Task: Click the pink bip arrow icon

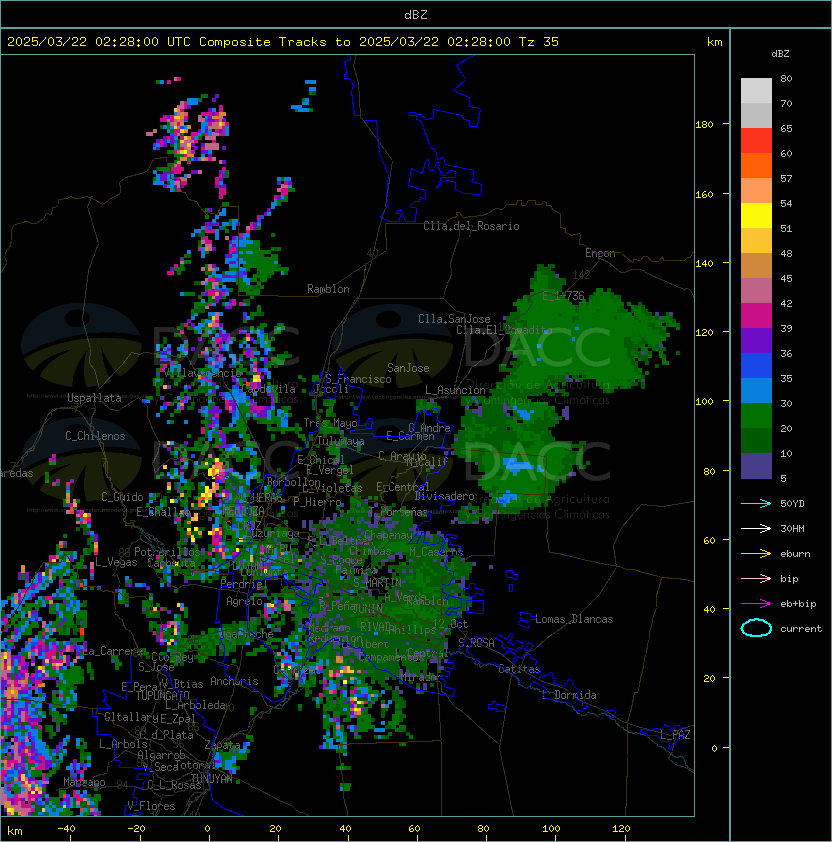Action: pyautogui.click(x=756, y=578)
